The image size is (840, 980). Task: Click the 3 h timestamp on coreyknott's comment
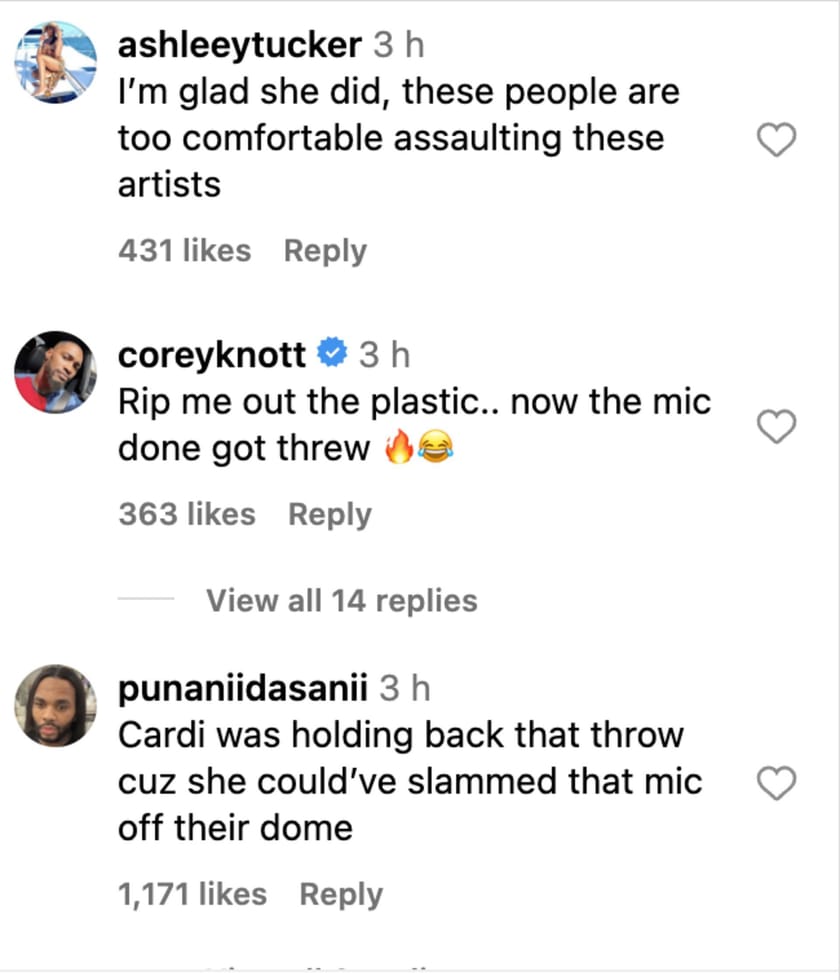click(385, 354)
